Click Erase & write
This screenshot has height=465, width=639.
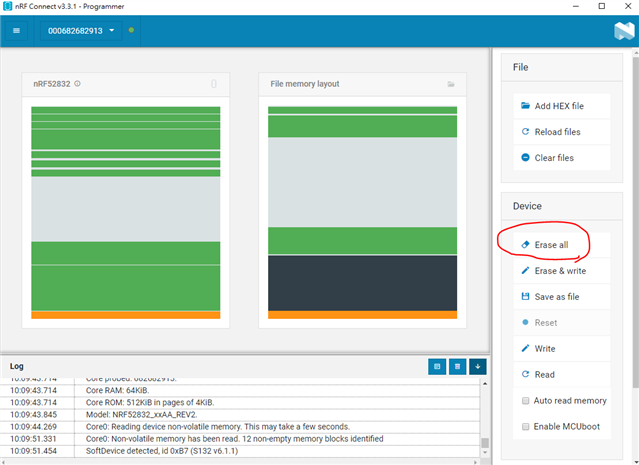pos(562,271)
